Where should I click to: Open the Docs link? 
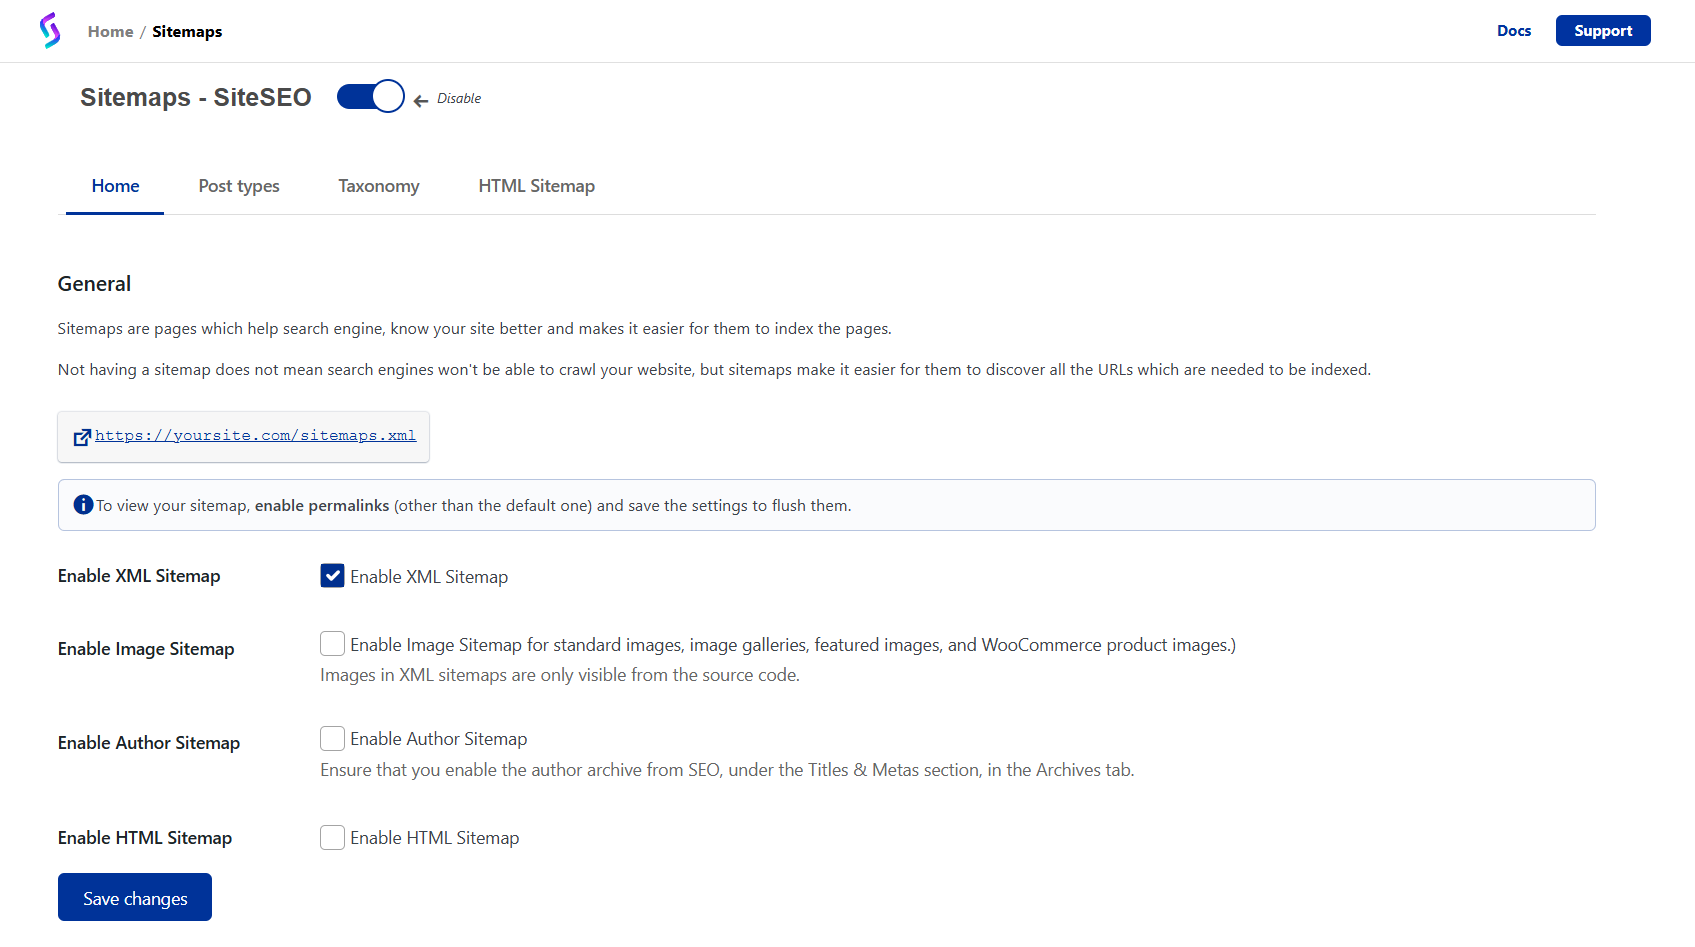1514,31
